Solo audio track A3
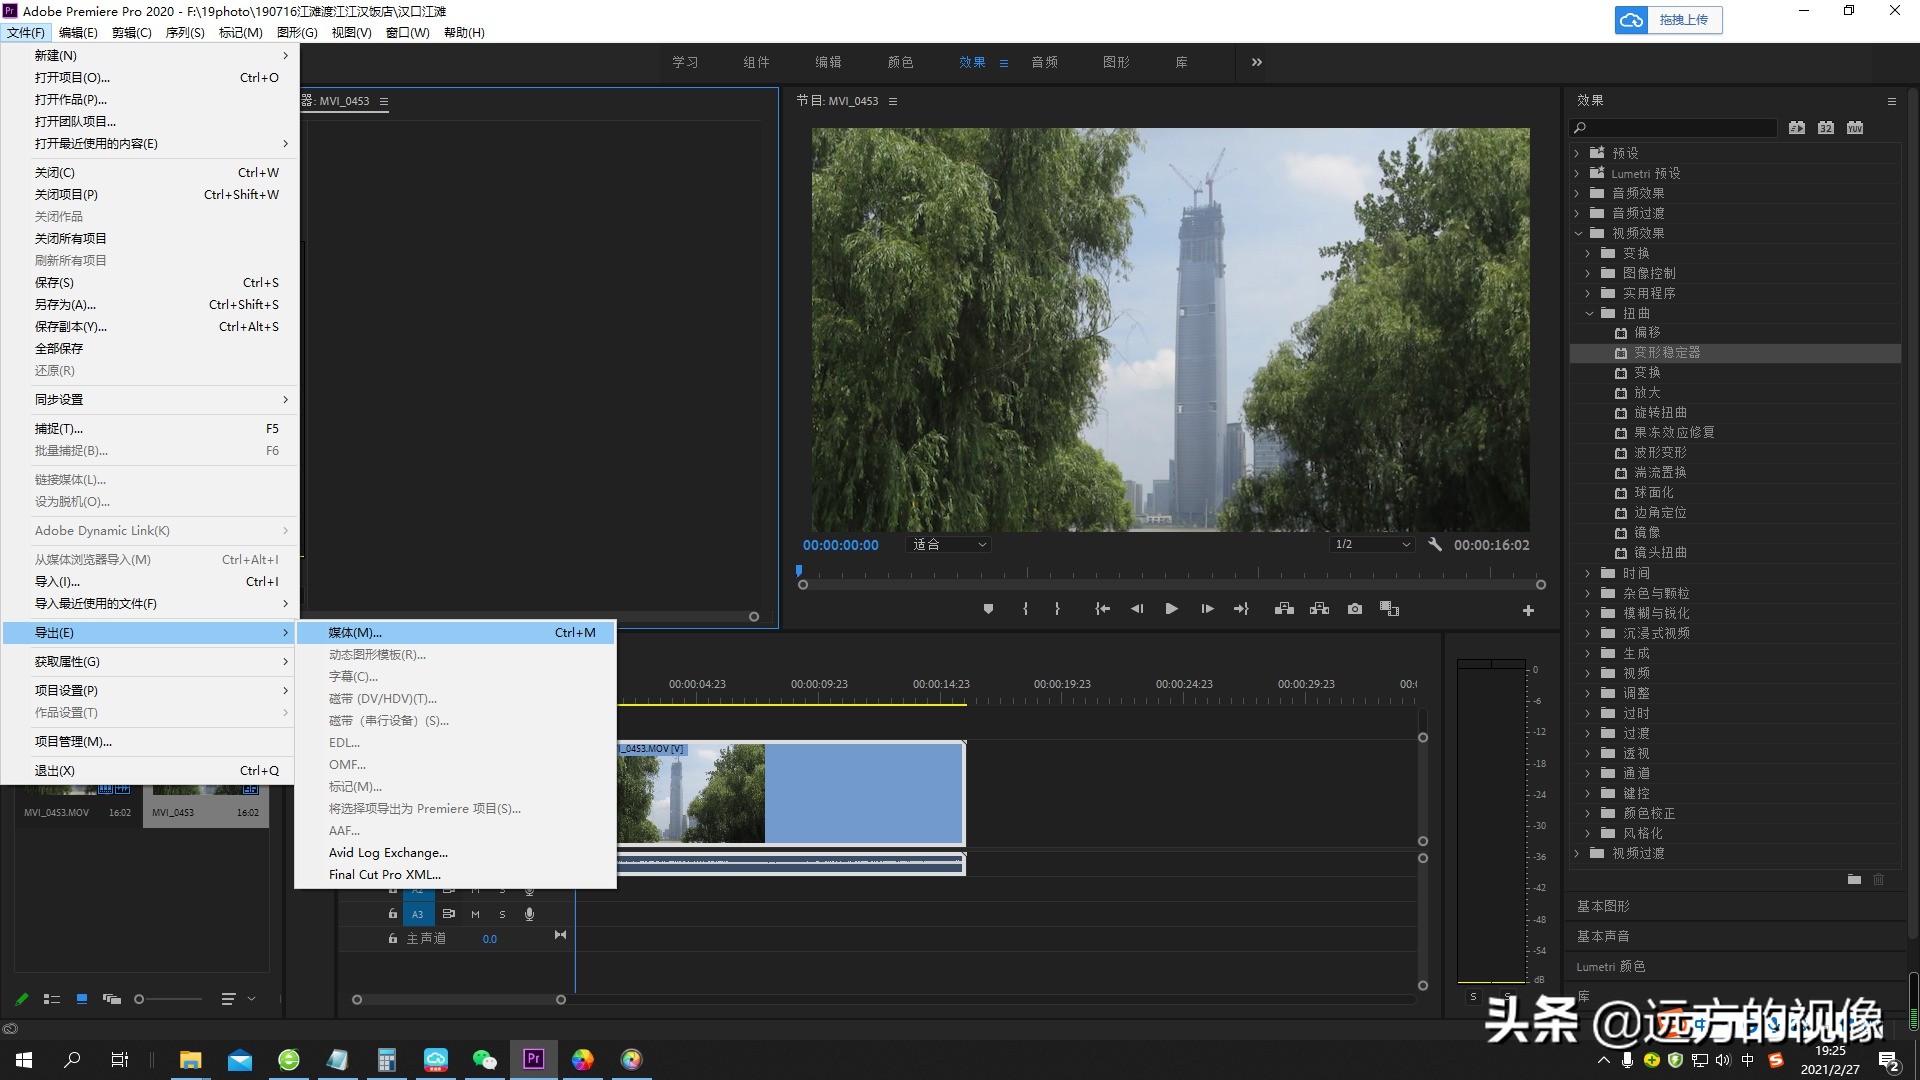This screenshot has width=1920, height=1080. (x=502, y=914)
